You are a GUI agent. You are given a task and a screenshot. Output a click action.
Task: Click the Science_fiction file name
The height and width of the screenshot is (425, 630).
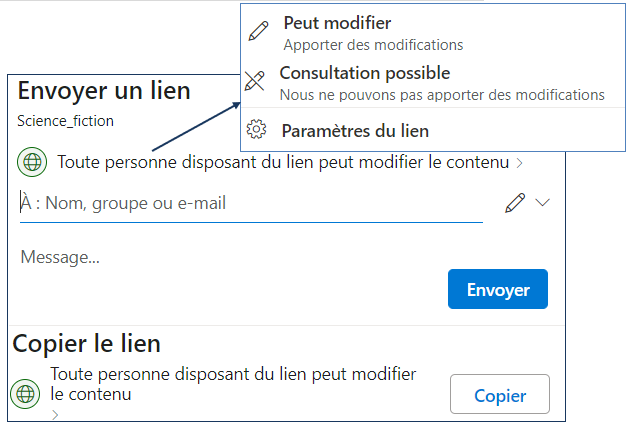click(66, 121)
